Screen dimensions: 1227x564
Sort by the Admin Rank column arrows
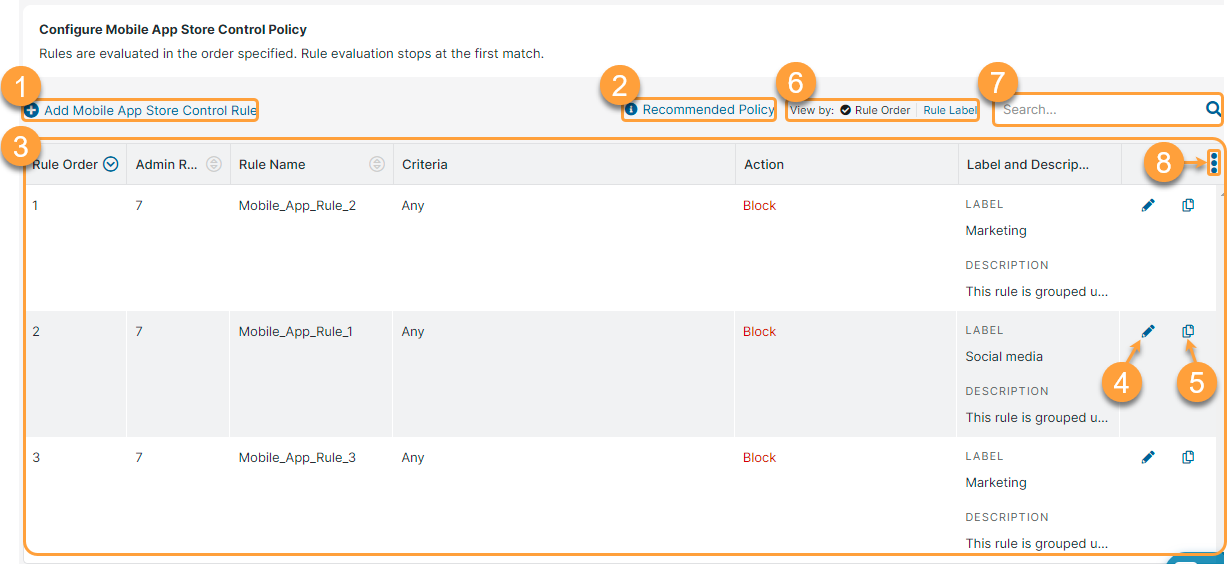point(213,165)
